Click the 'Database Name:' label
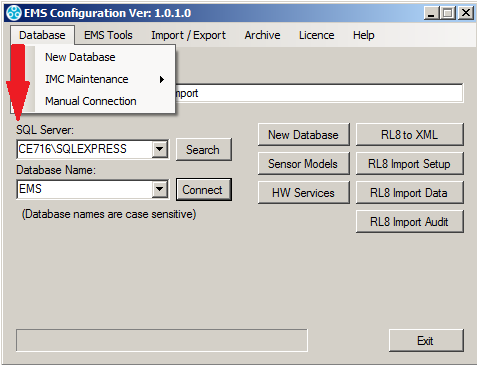Viewport: 477px width, 365px height. (x=56, y=170)
